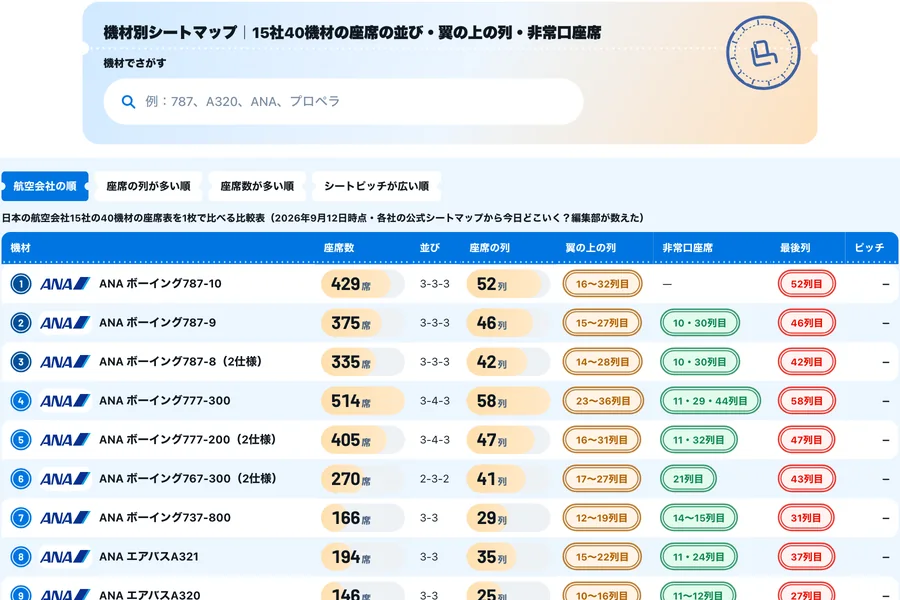Click the 非常口座席 column header

(688, 247)
